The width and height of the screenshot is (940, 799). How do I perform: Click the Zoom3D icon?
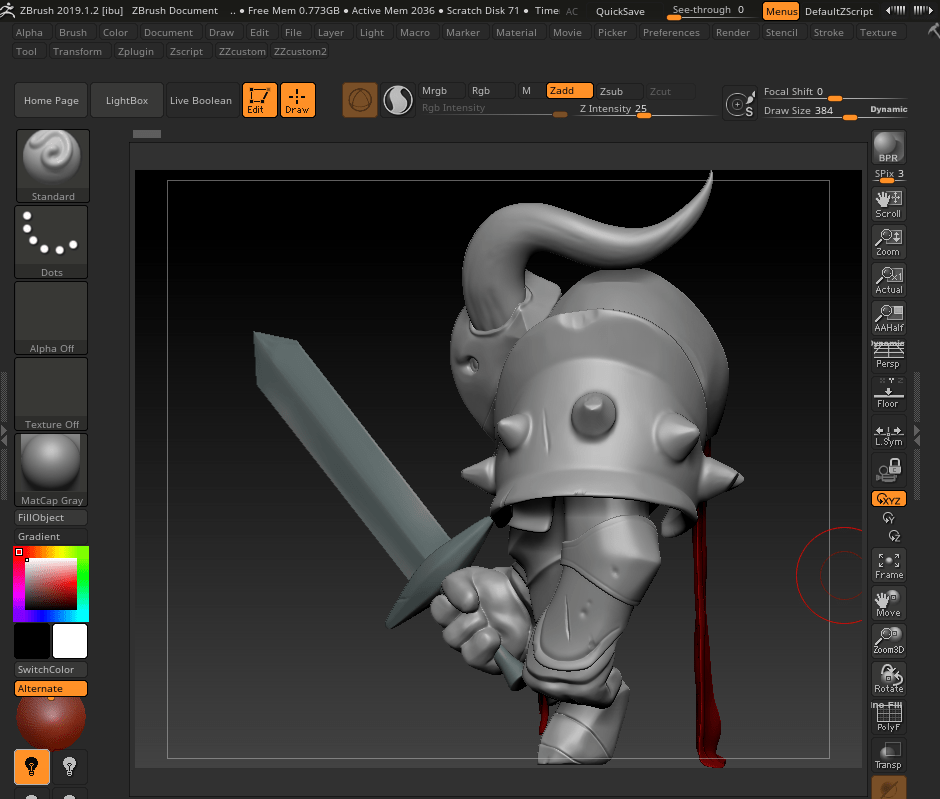(x=888, y=641)
